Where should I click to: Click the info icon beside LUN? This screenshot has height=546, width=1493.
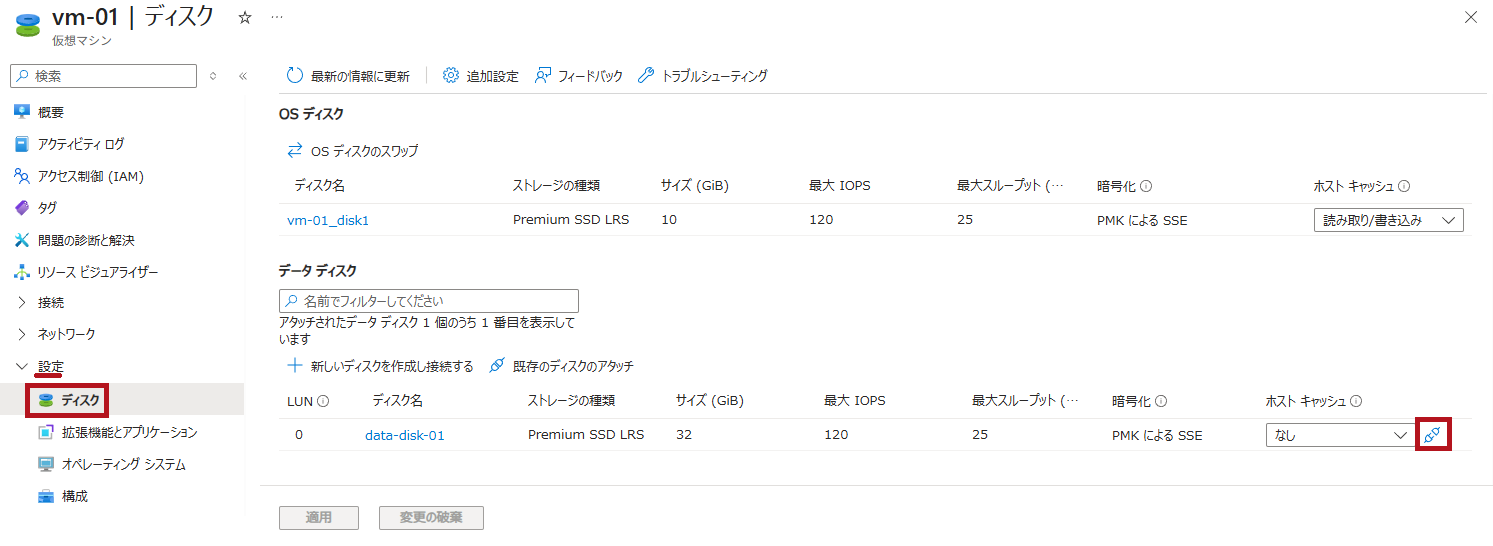pos(324,401)
